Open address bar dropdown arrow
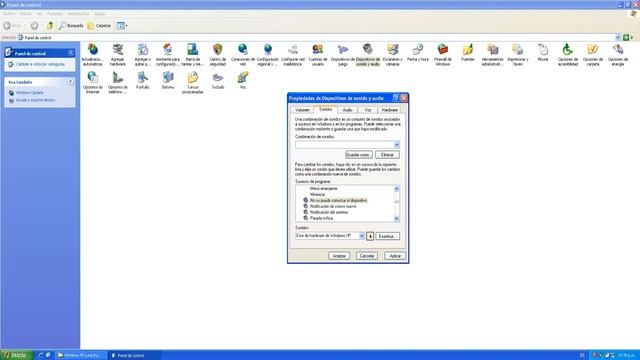Screen dimensions: 640x360 point(618,37)
